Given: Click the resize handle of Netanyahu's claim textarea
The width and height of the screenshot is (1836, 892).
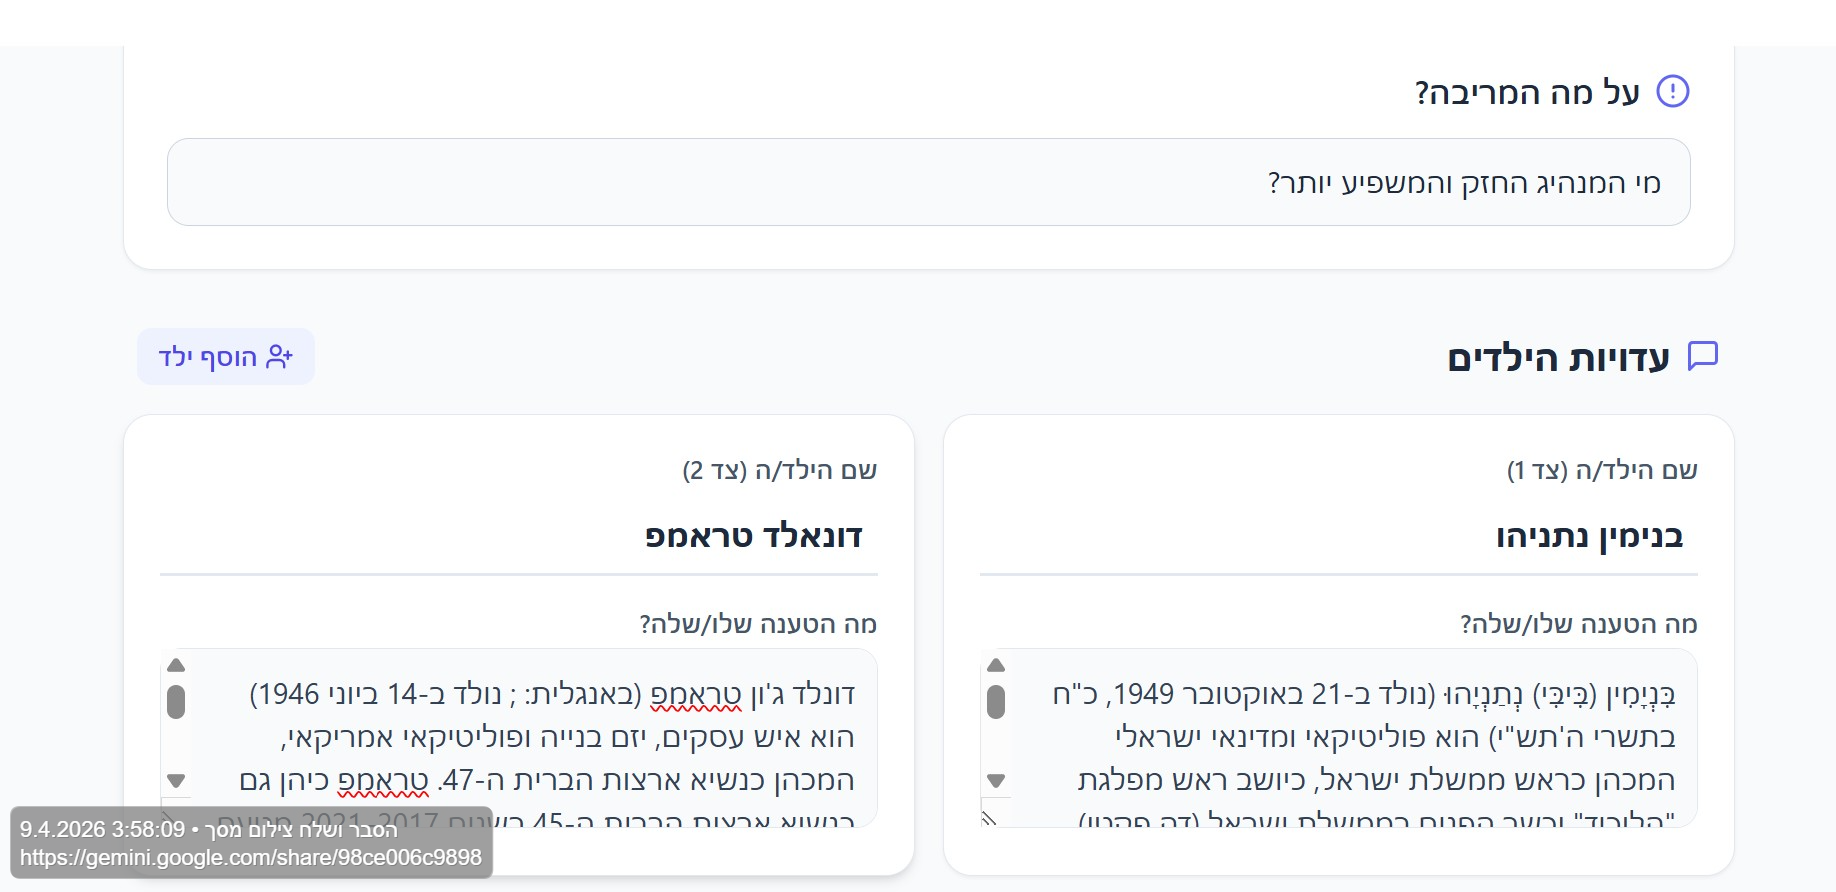Looking at the screenshot, I should coord(990,819).
